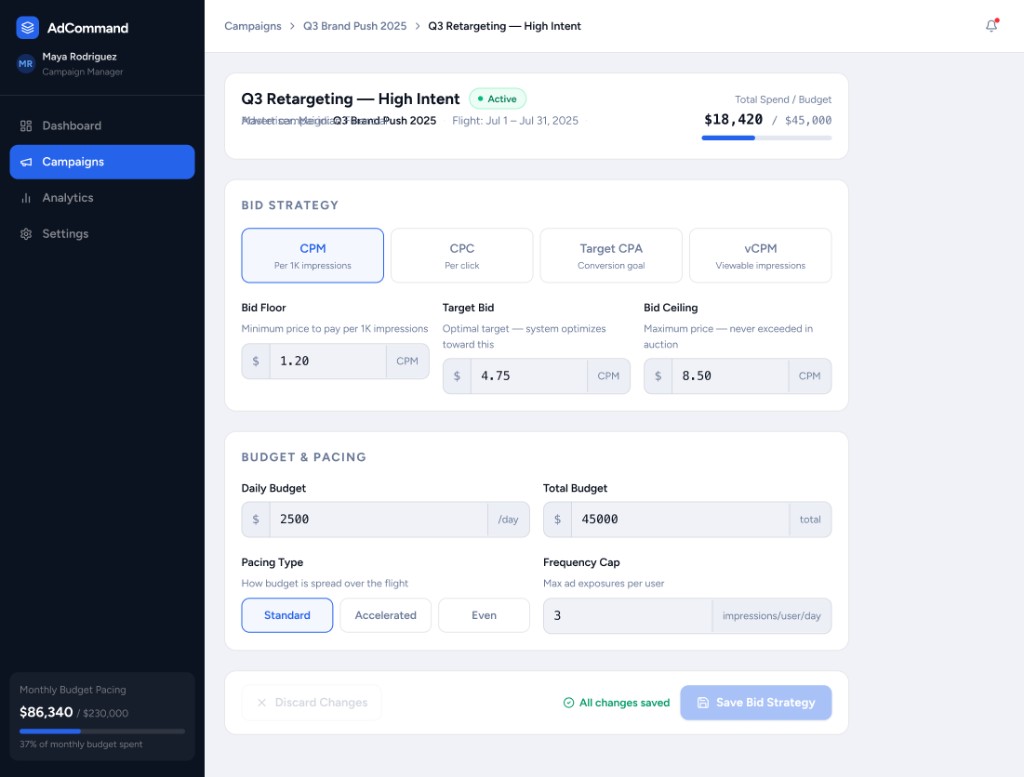Click the $86,340 monthly spend amount
This screenshot has width=1024, height=777.
(46, 712)
